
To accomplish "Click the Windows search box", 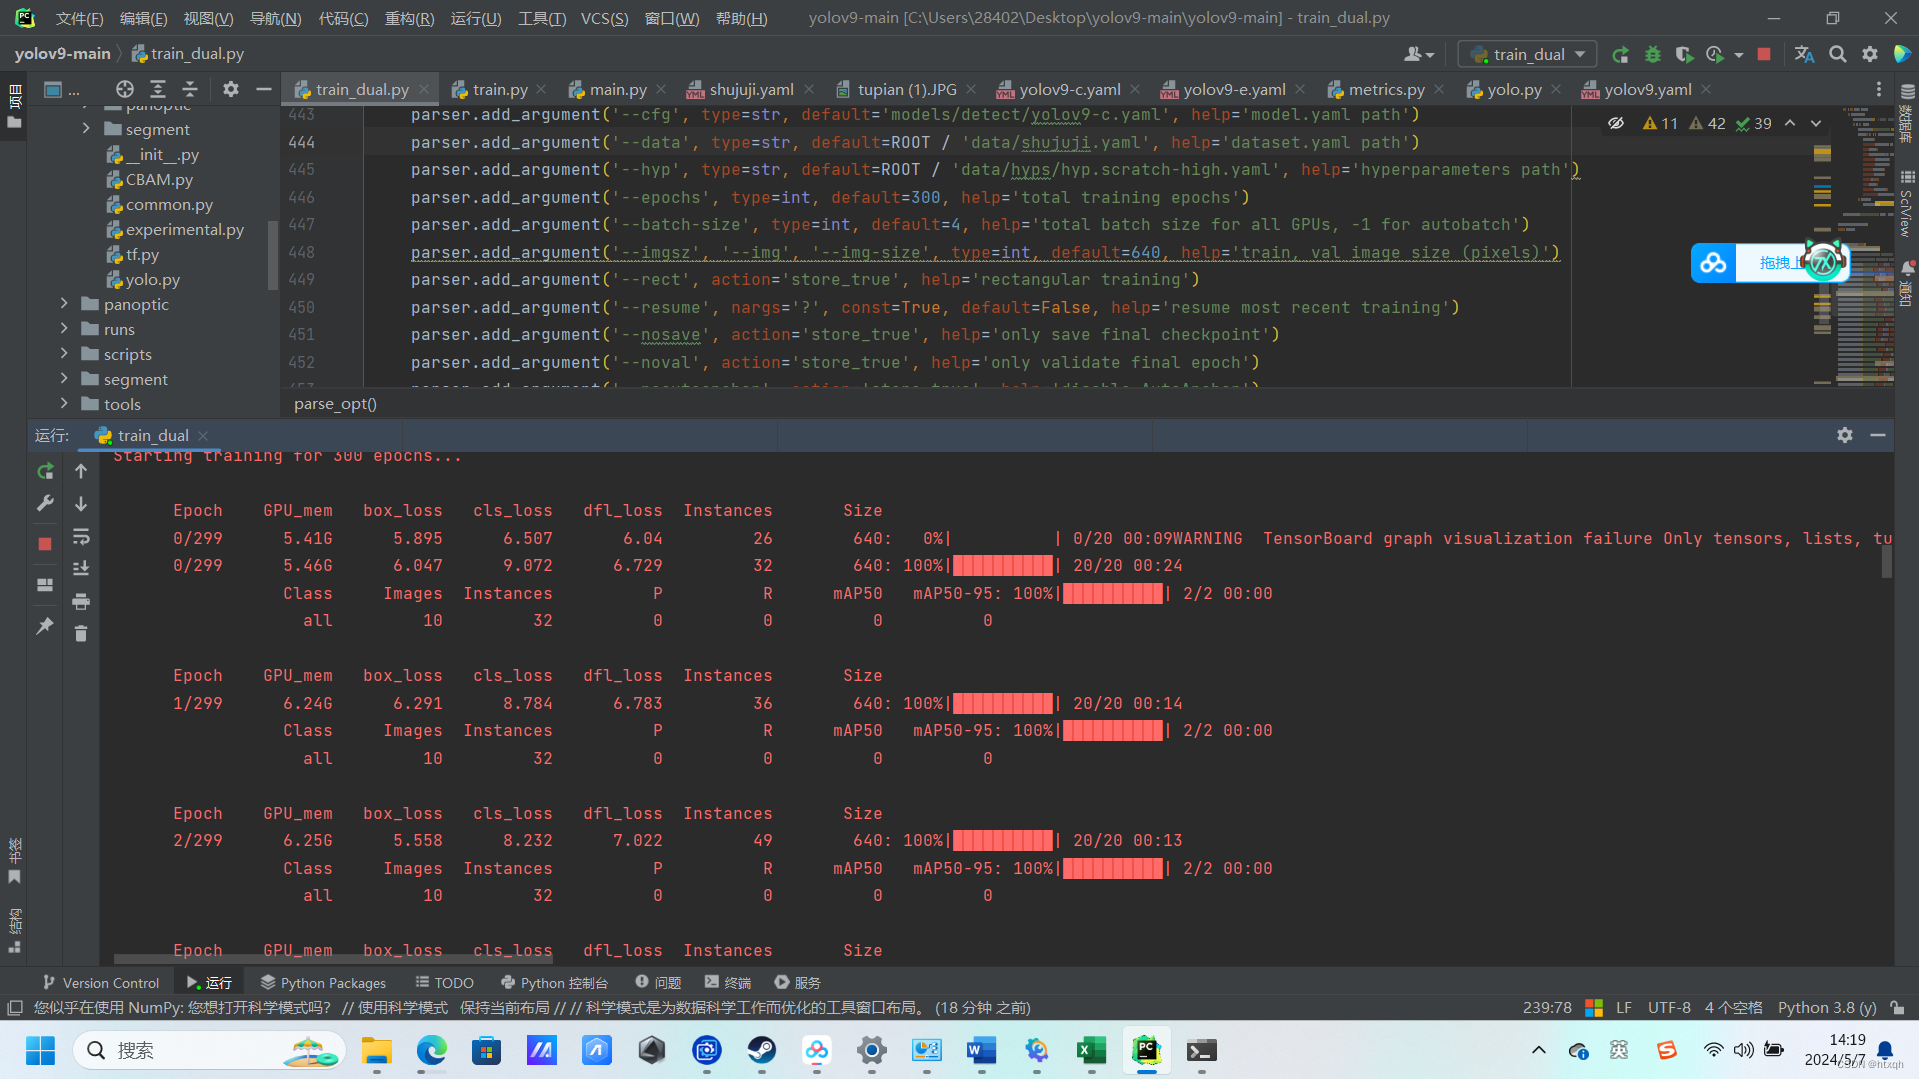I will click(x=209, y=1050).
